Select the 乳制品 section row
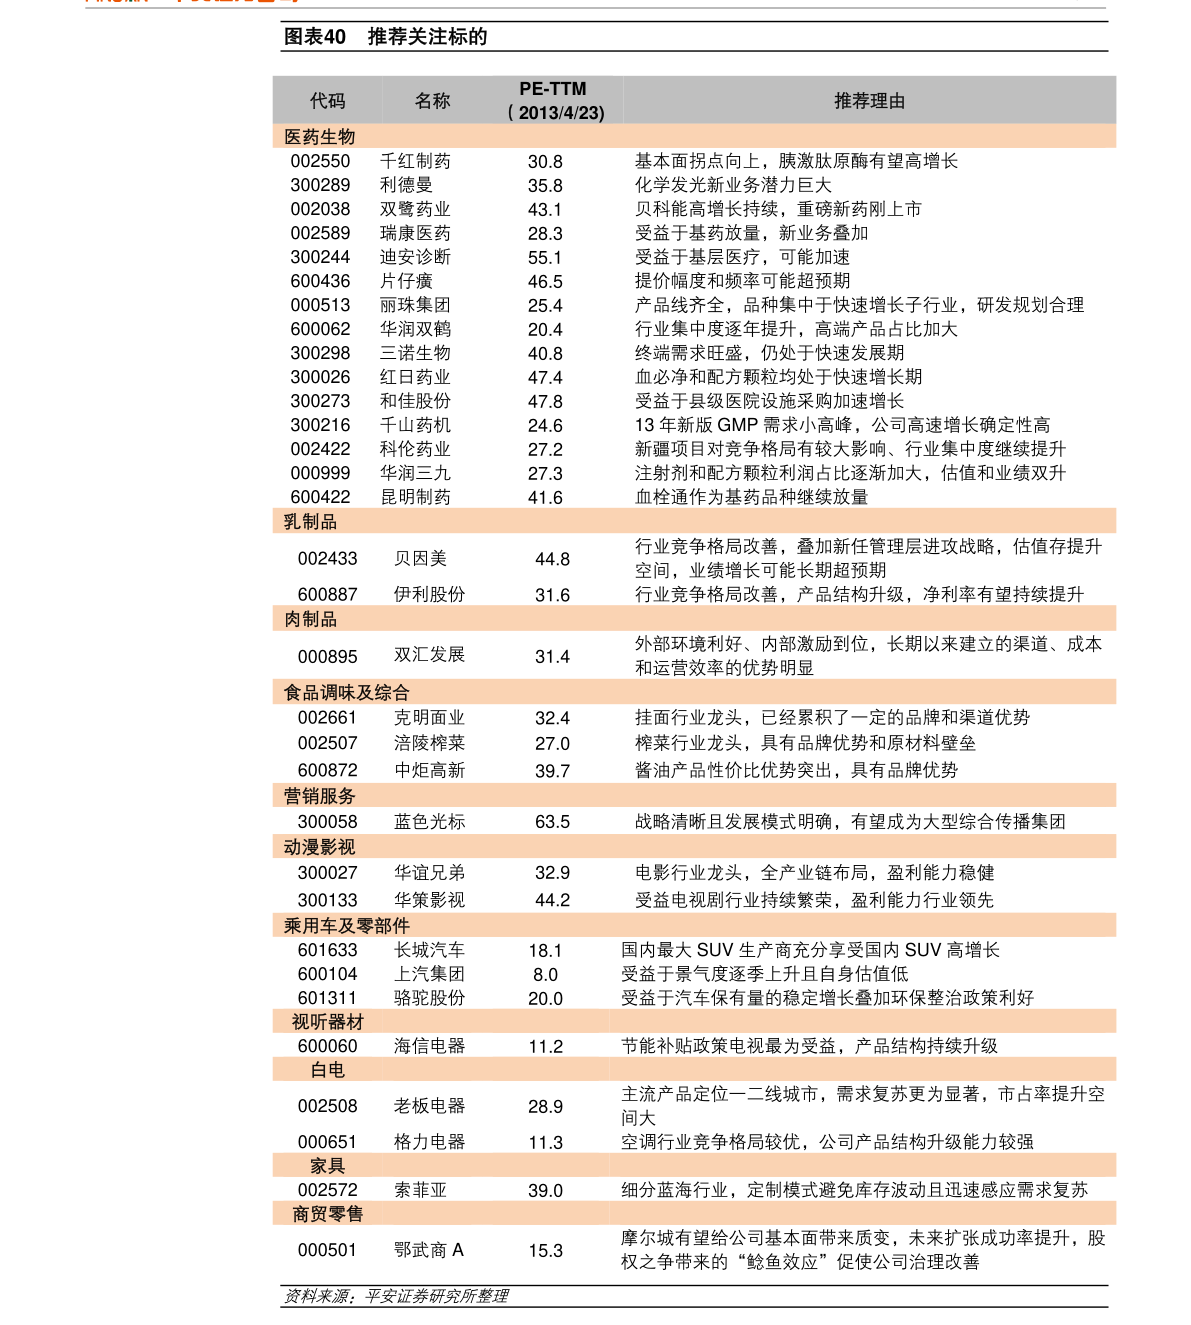Viewport: 1191px width, 1325px height. [x=310, y=522]
